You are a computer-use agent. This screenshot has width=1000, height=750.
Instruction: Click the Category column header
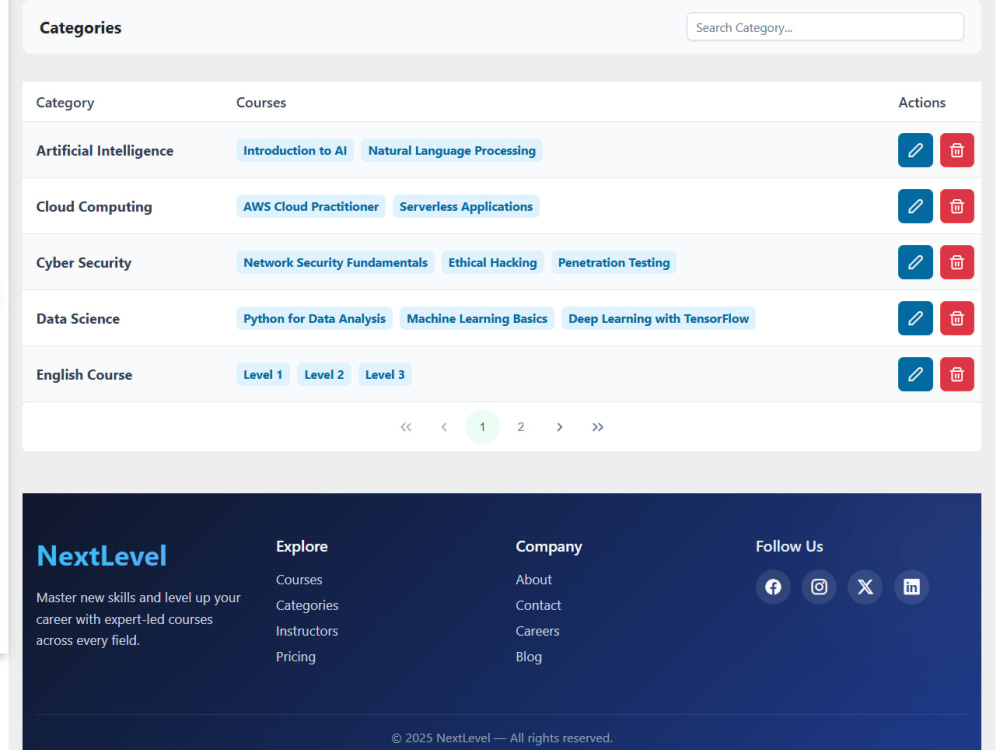65,103
